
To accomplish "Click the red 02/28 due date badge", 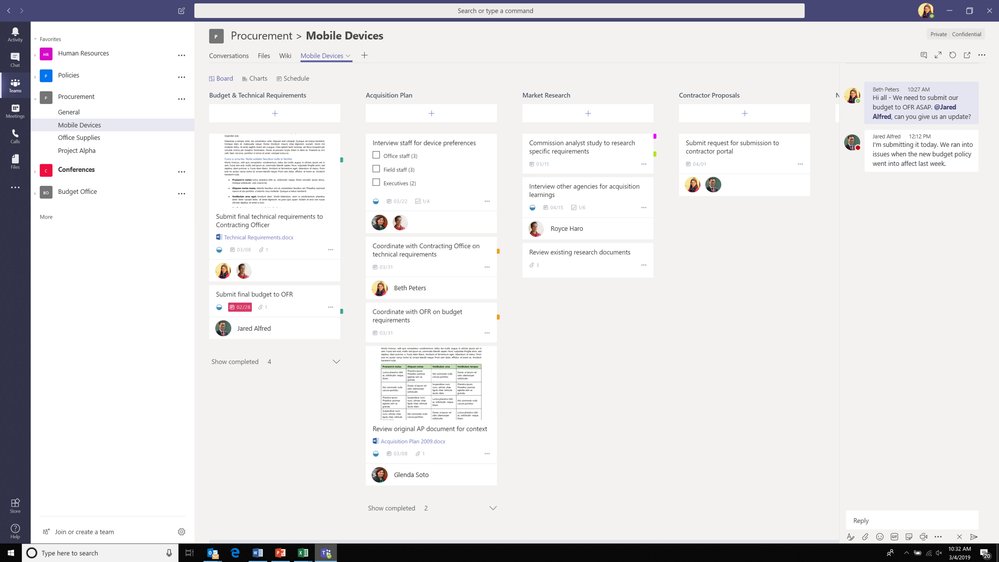I will click(240, 307).
